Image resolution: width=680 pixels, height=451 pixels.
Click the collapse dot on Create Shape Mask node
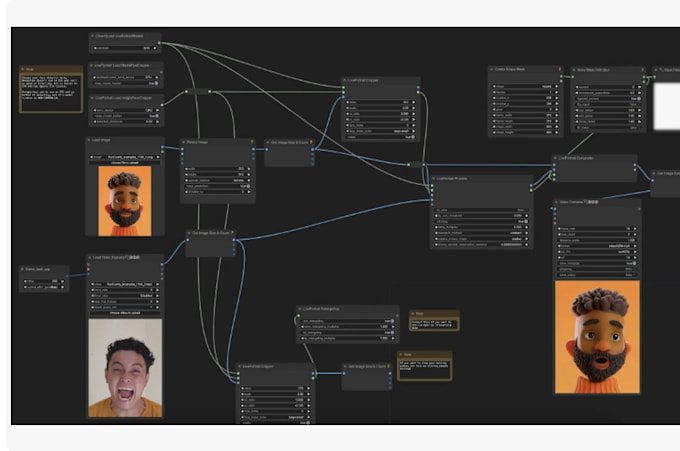point(492,70)
